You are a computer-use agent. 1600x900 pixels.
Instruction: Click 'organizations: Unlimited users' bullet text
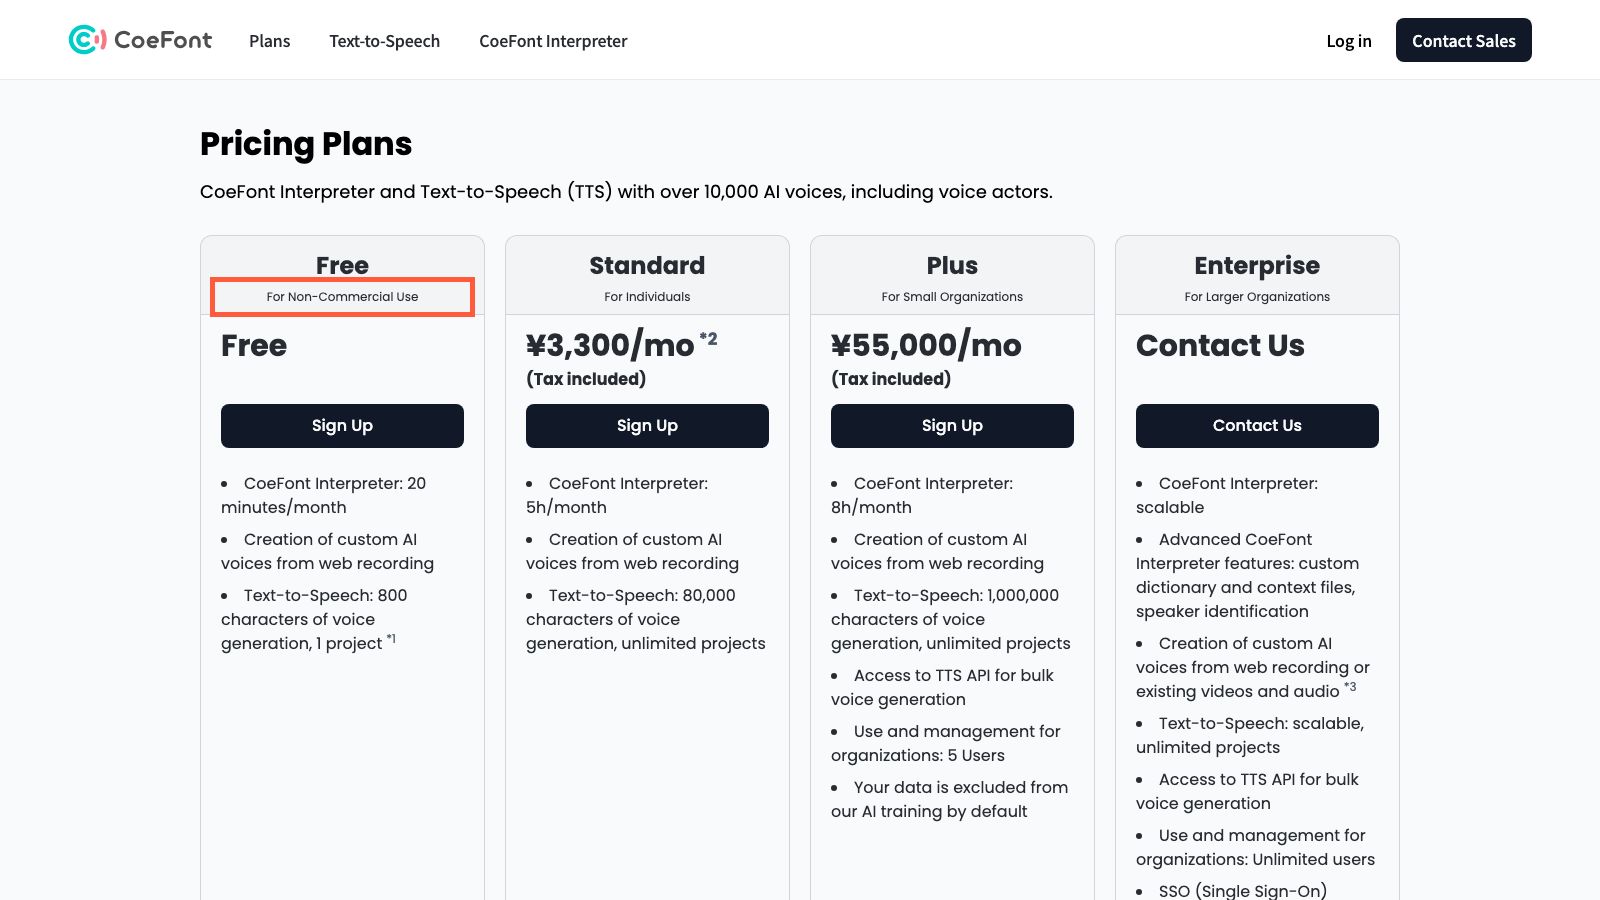pyautogui.click(x=1256, y=847)
